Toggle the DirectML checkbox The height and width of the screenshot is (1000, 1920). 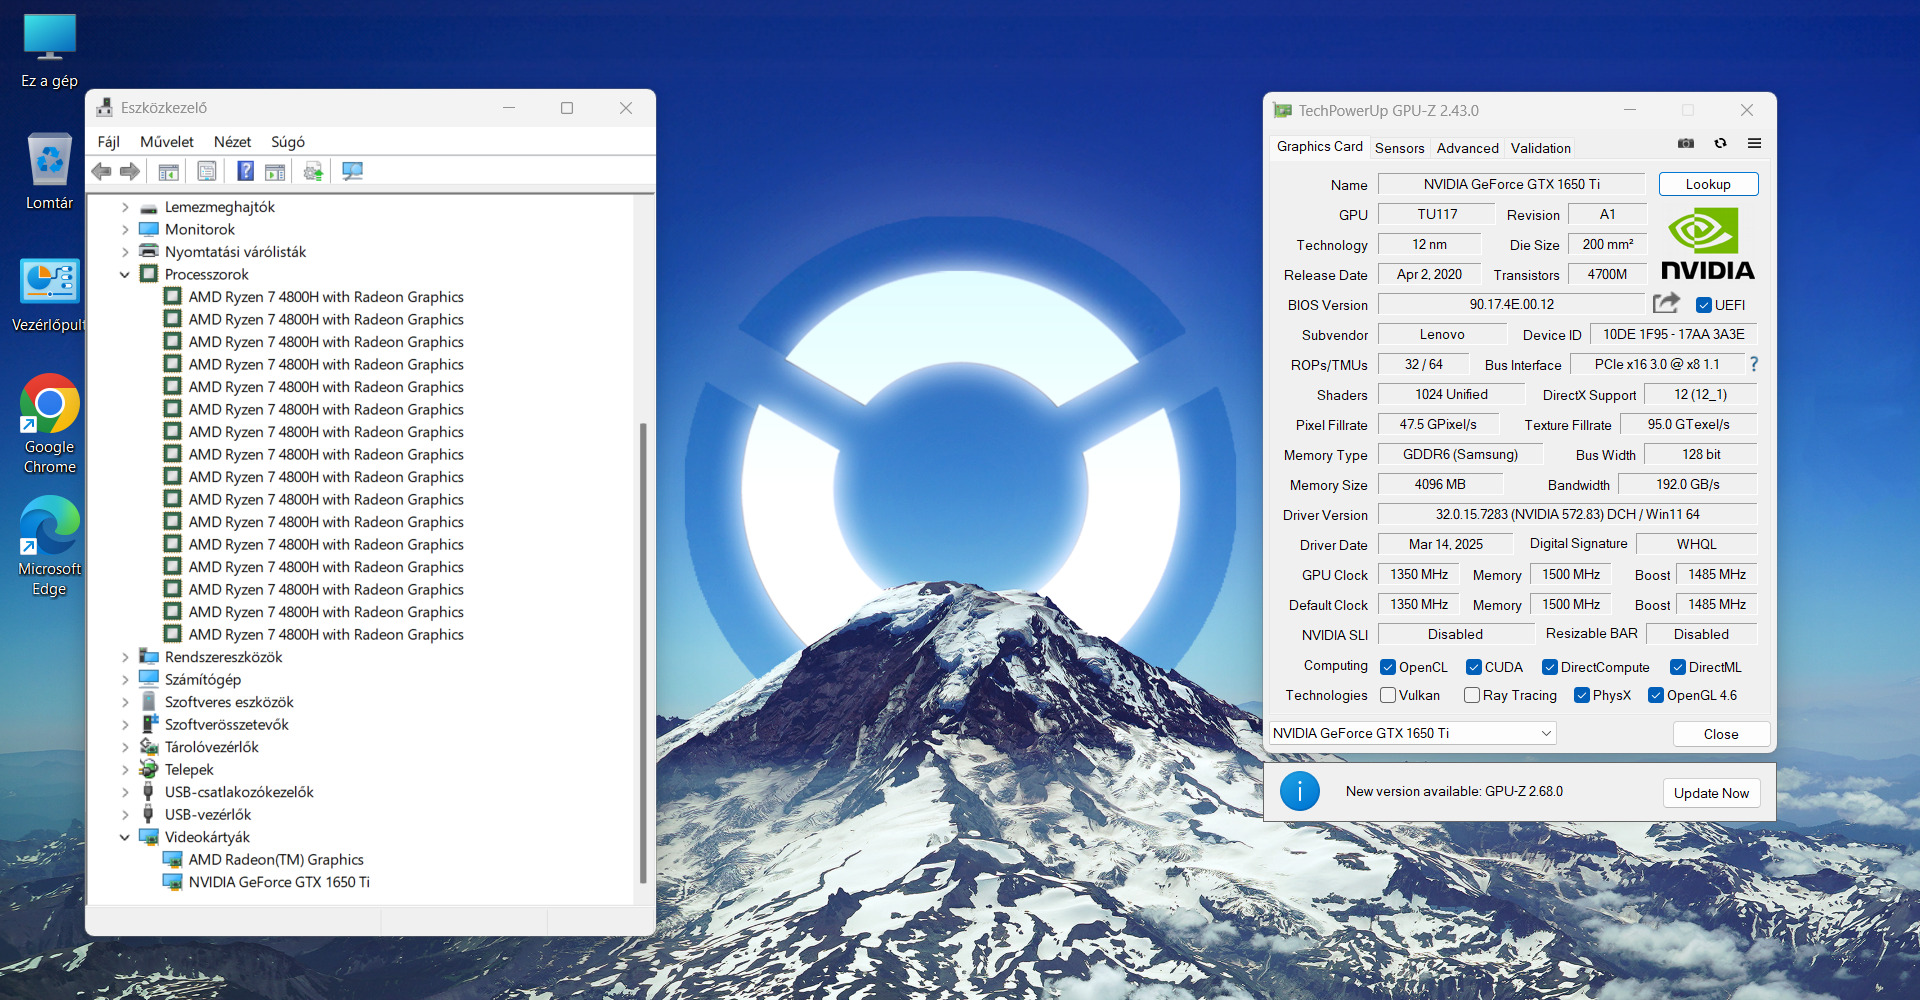coord(1678,667)
